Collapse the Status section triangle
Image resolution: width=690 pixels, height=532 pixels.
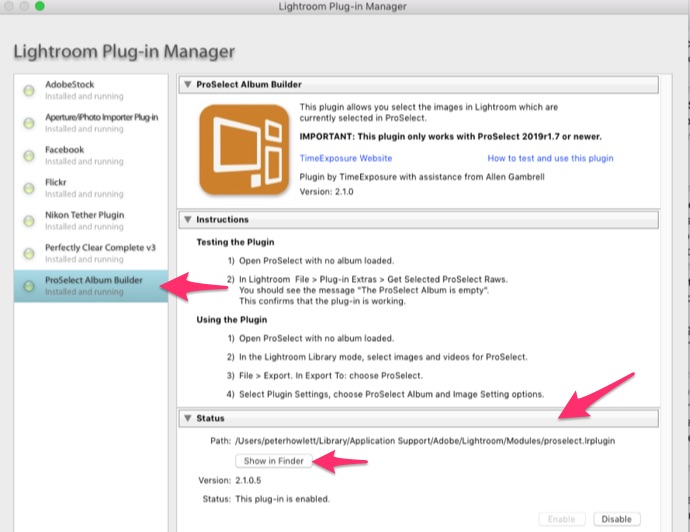coord(188,418)
